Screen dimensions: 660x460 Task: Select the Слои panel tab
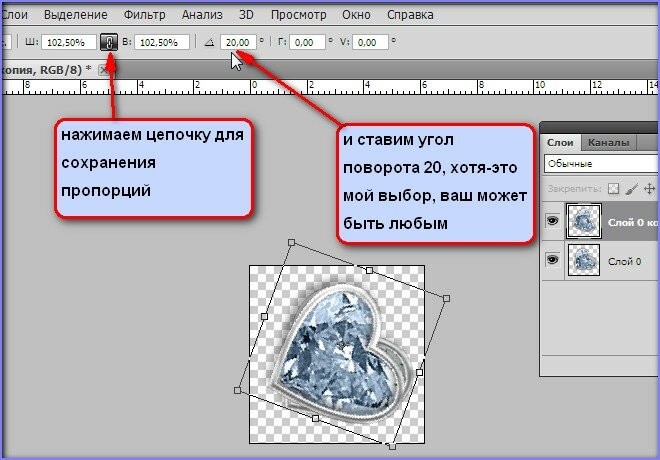[561, 142]
